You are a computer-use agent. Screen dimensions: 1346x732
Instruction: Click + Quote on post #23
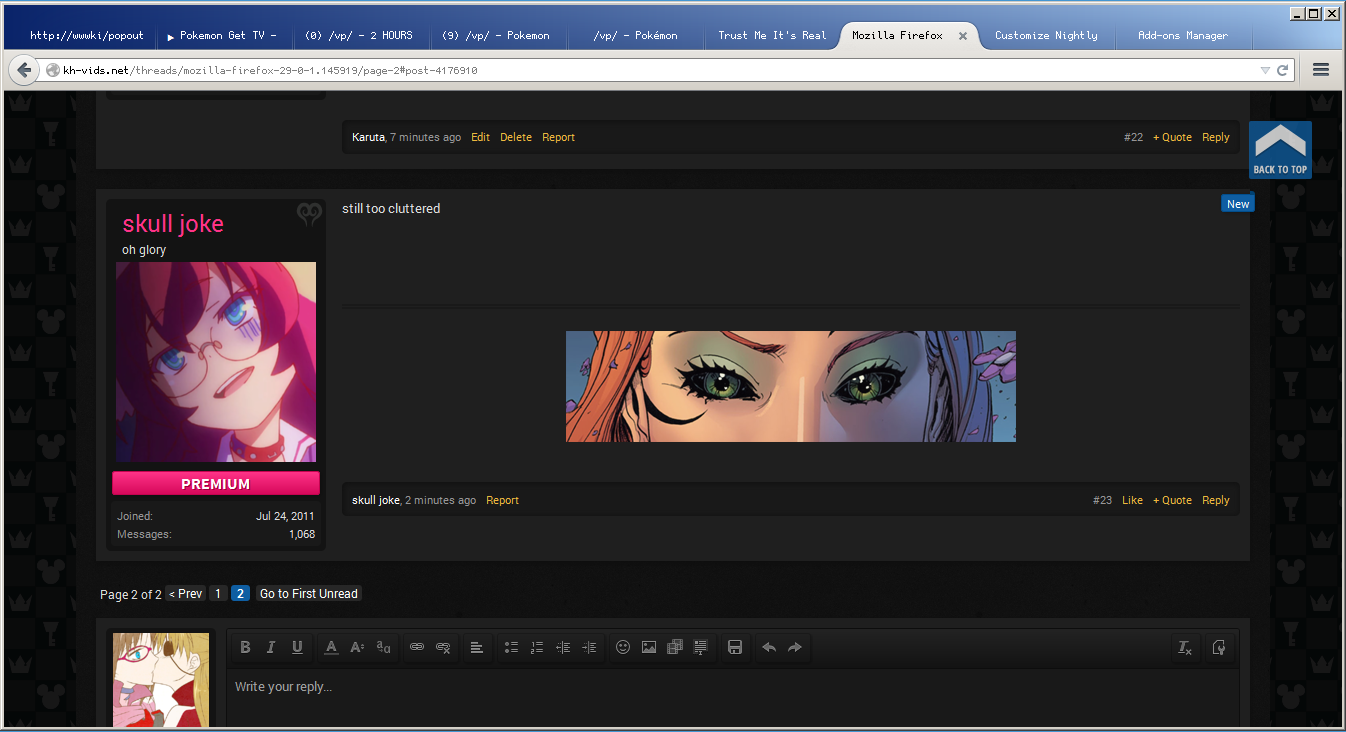[x=1172, y=500]
